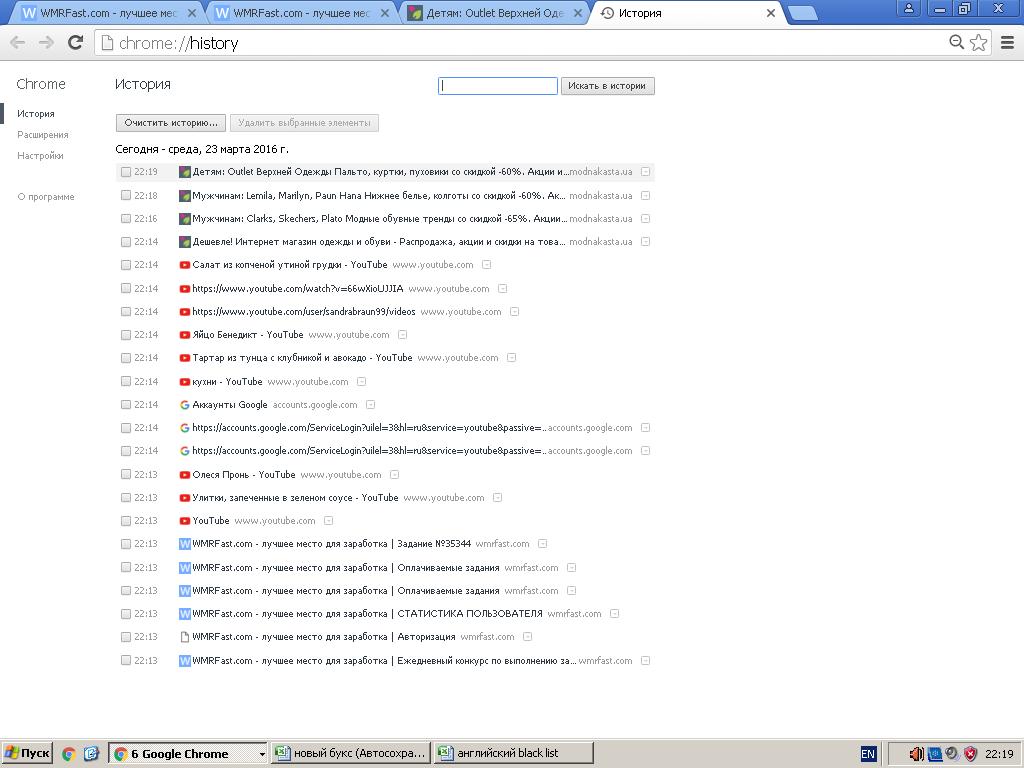Viewport: 1024px width, 768px height.
Task: Reload the history page
Action: (76, 43)
